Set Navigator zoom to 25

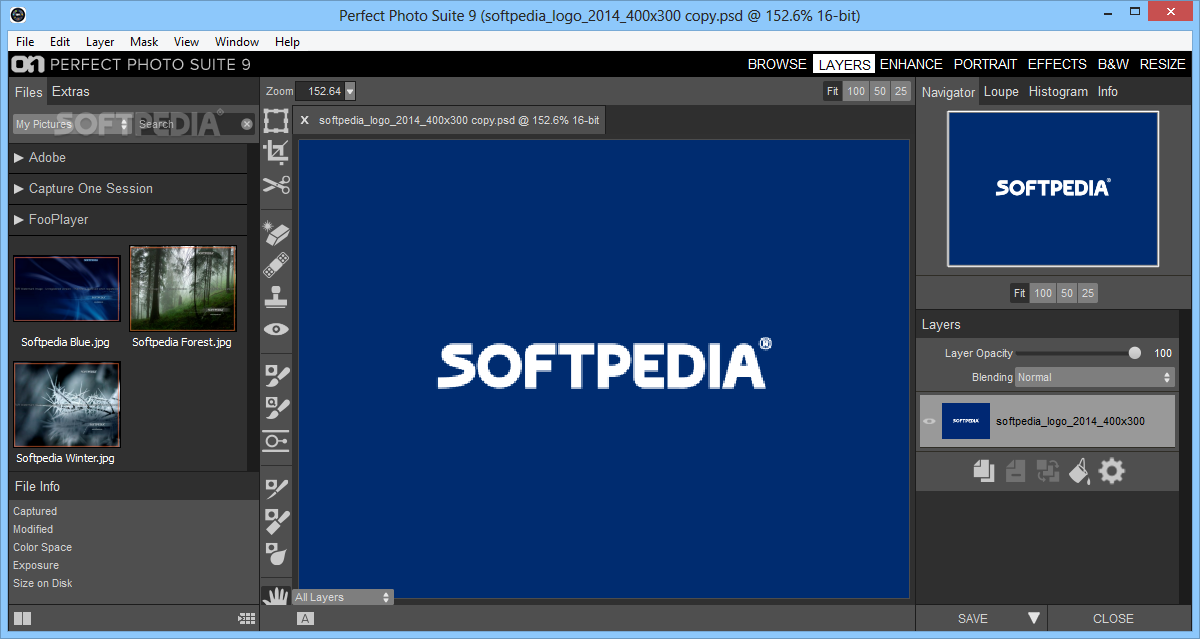(x=1088, y=293)
